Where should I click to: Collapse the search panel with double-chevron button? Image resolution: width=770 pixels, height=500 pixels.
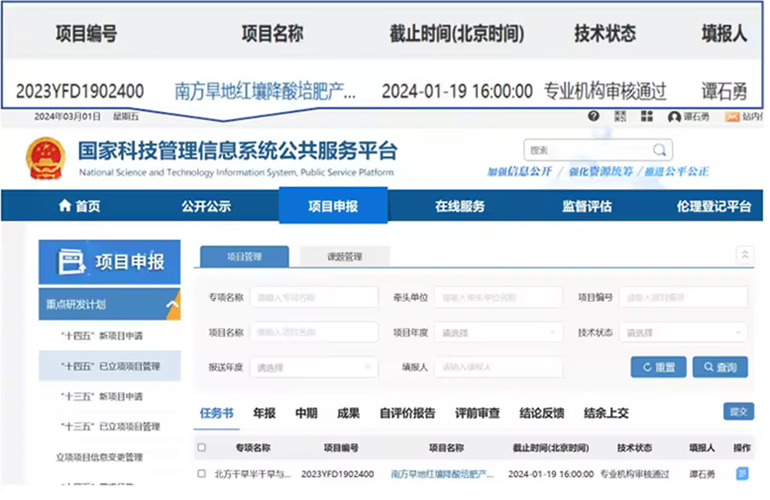[744, 256]
